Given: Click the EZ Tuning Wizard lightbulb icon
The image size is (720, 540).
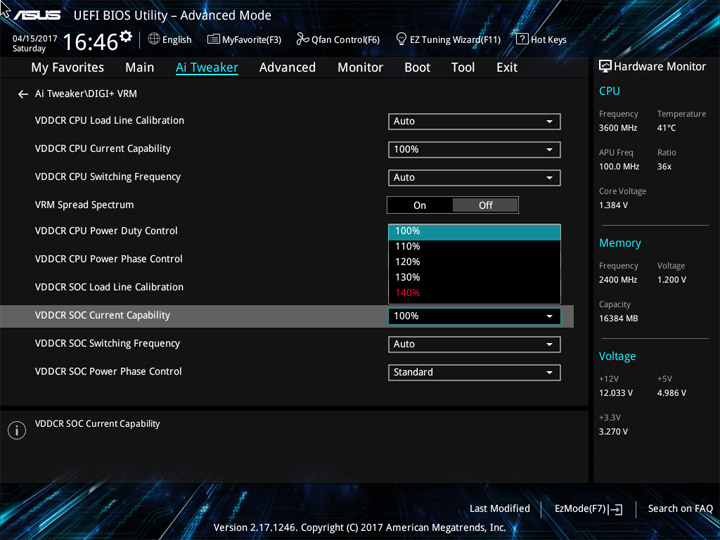Looking at the screenshot, I should pos(401,39).
